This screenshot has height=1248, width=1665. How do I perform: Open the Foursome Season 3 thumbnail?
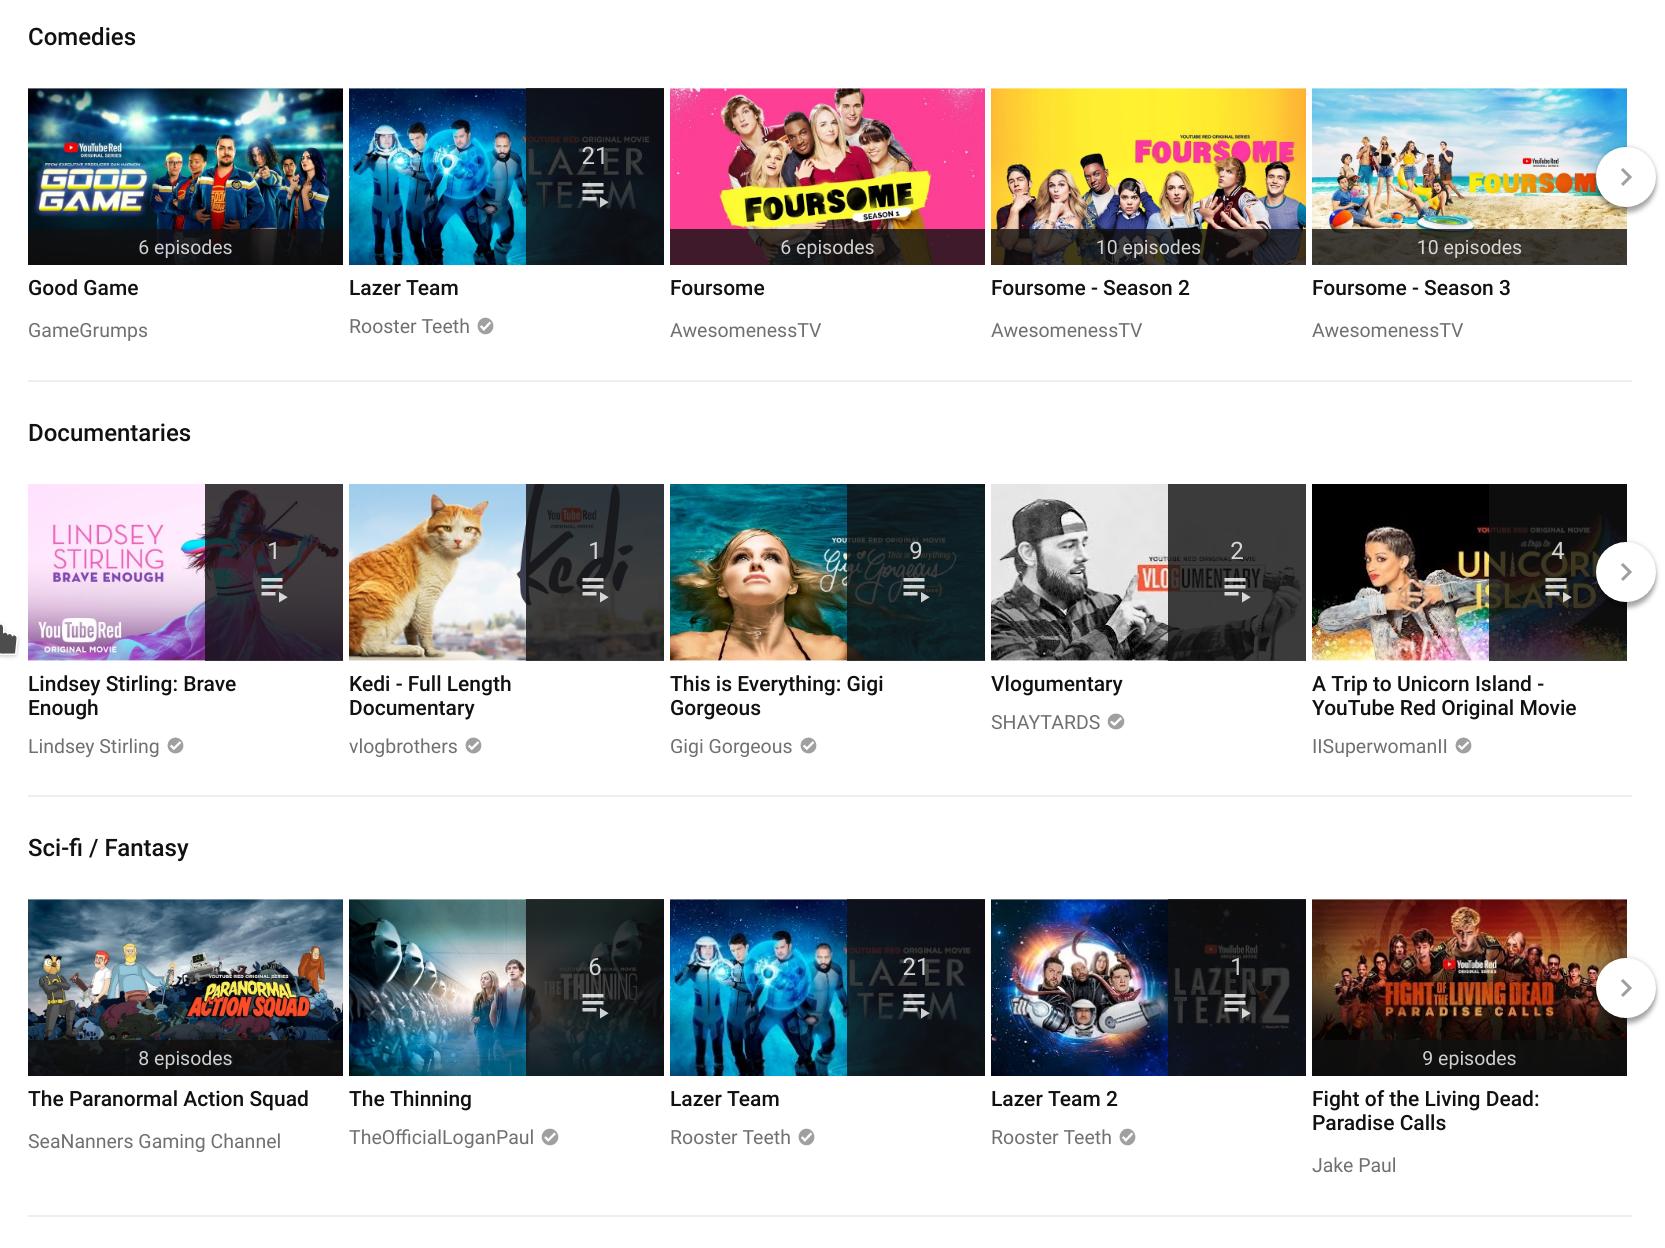[x=1469, y=177]
